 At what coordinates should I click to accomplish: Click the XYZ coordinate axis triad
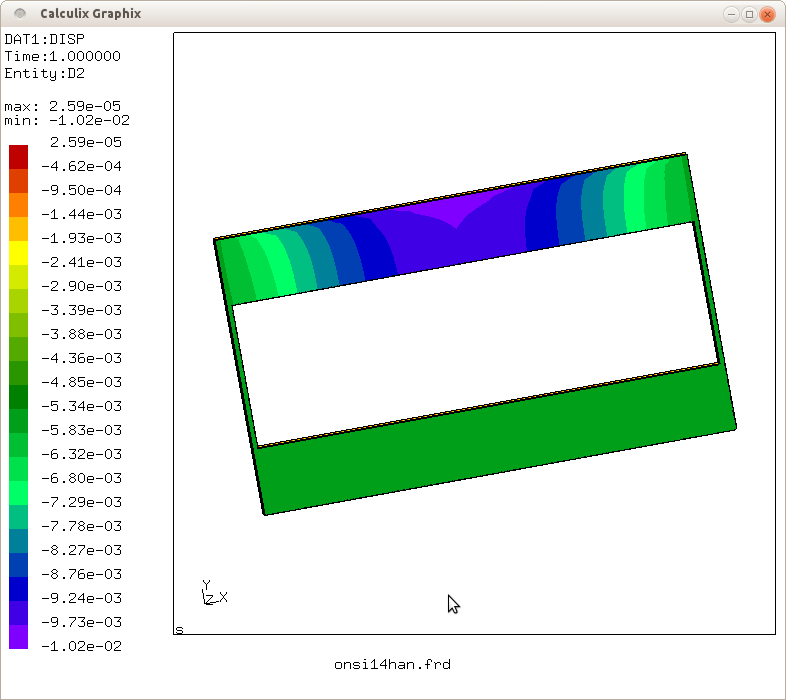pyautogui.click(x=215, y=593)
